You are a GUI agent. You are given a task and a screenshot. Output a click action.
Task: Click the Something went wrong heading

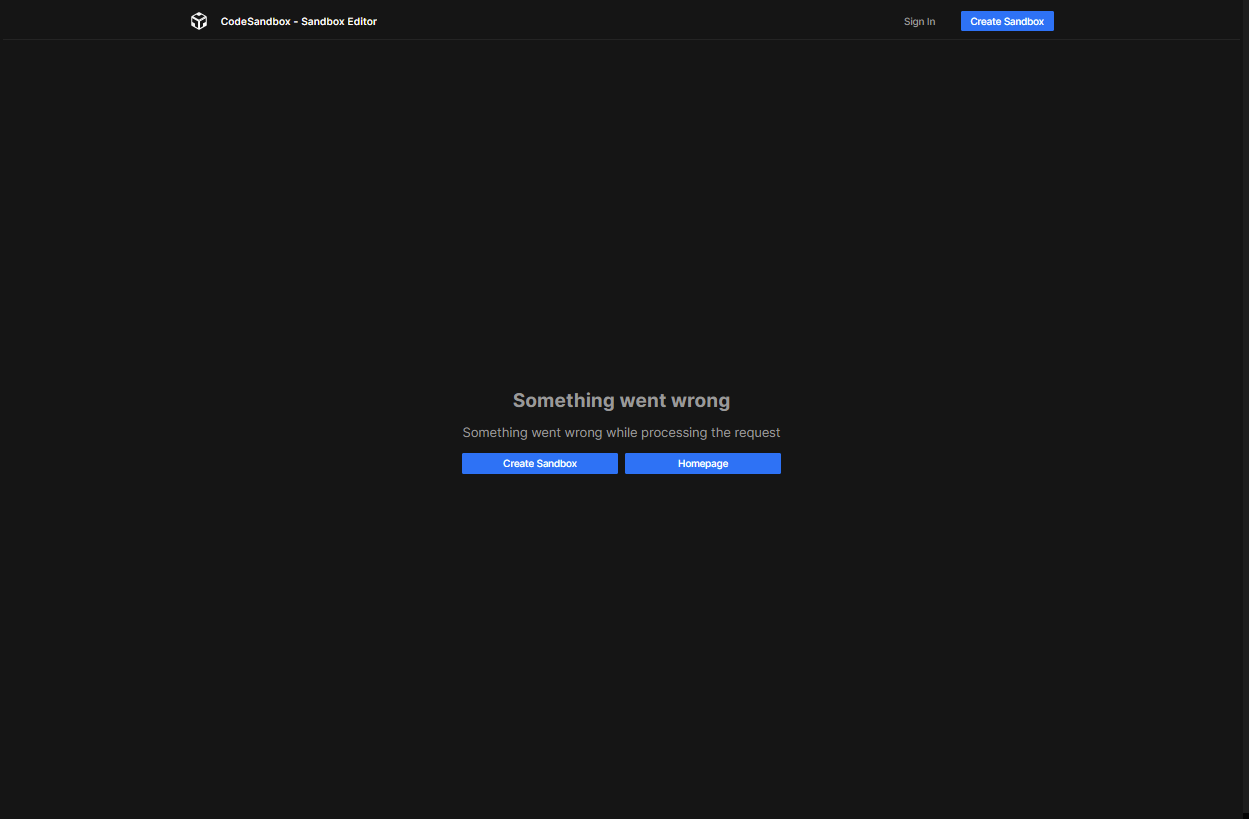[x=621, y=400]
